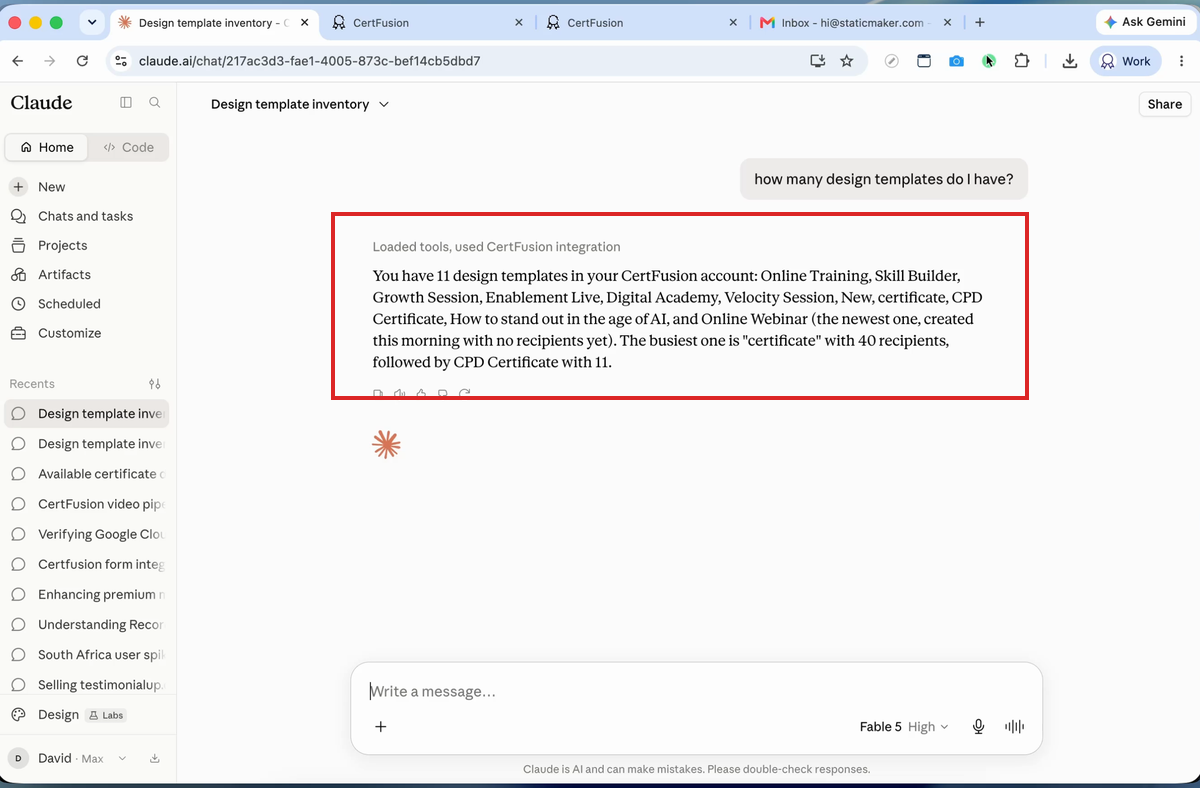Close the Inbox Gmail browser tab
Image resolution: width=1200 pixels, height=788 pixels.
click(x=947, y=22)
